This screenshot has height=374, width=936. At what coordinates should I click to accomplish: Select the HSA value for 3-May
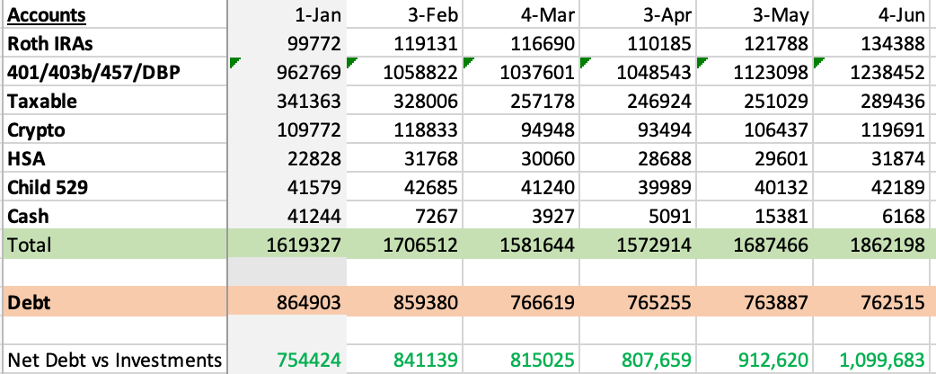tap(754, 158)
